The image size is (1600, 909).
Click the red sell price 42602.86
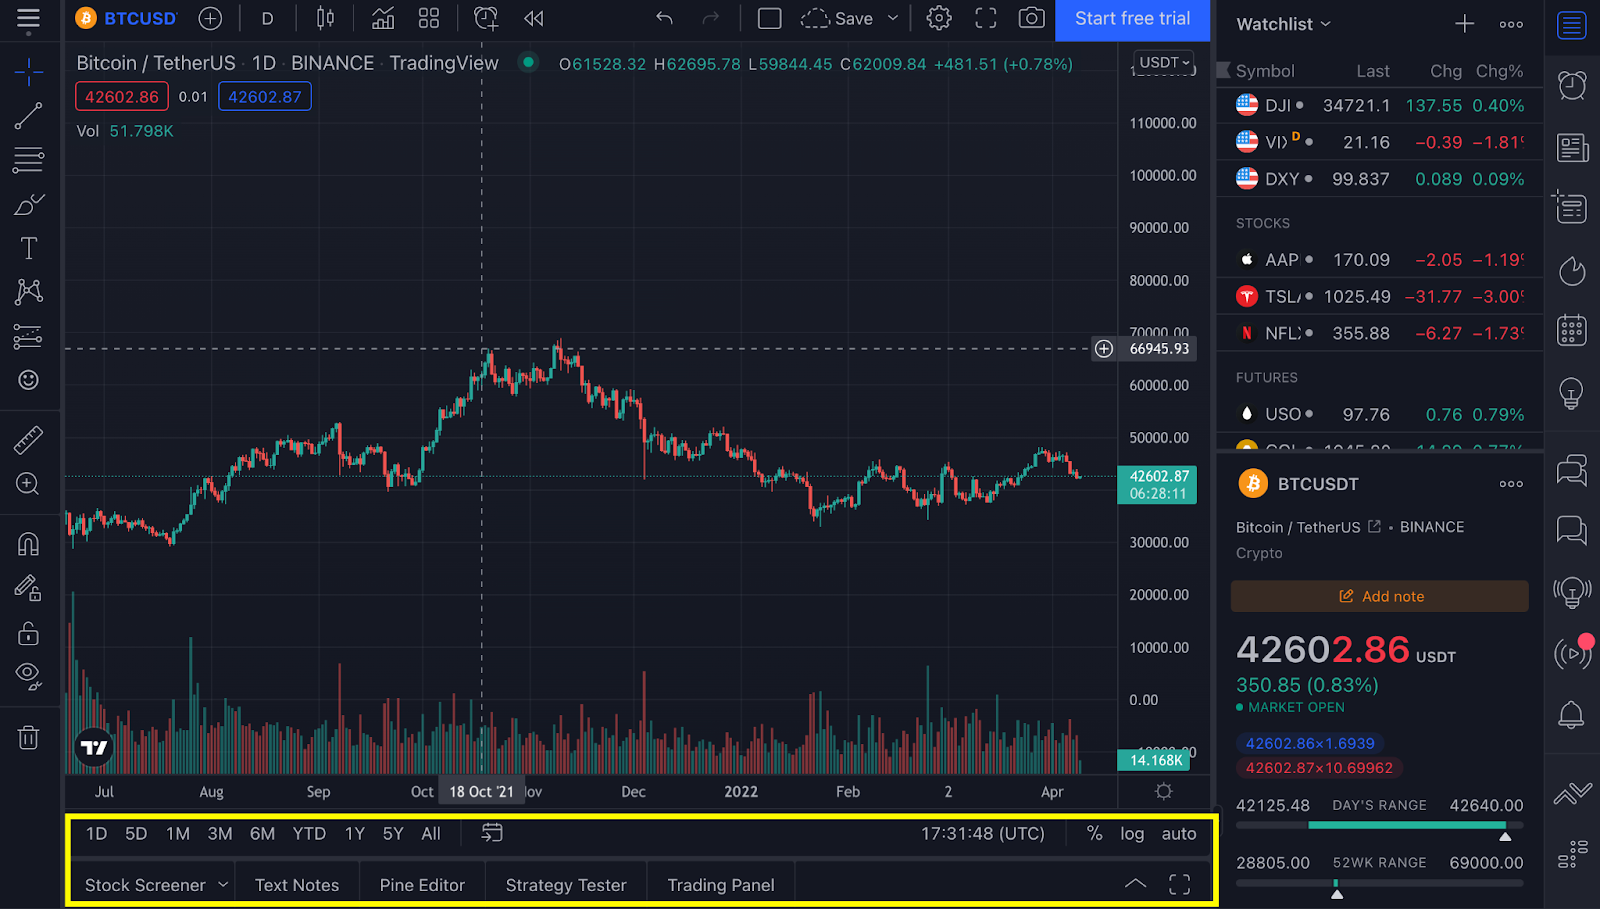pyautogui.click(x=122, y=97)
